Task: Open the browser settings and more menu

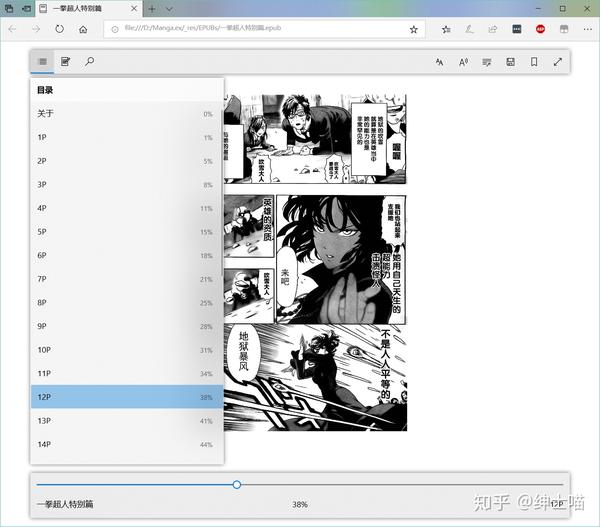Action: (x=588, y=29)
